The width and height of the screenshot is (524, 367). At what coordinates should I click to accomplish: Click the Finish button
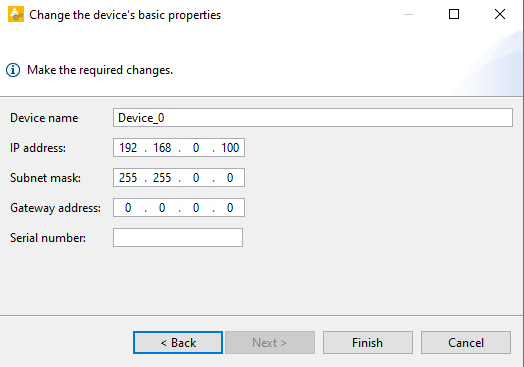[368, 343]
